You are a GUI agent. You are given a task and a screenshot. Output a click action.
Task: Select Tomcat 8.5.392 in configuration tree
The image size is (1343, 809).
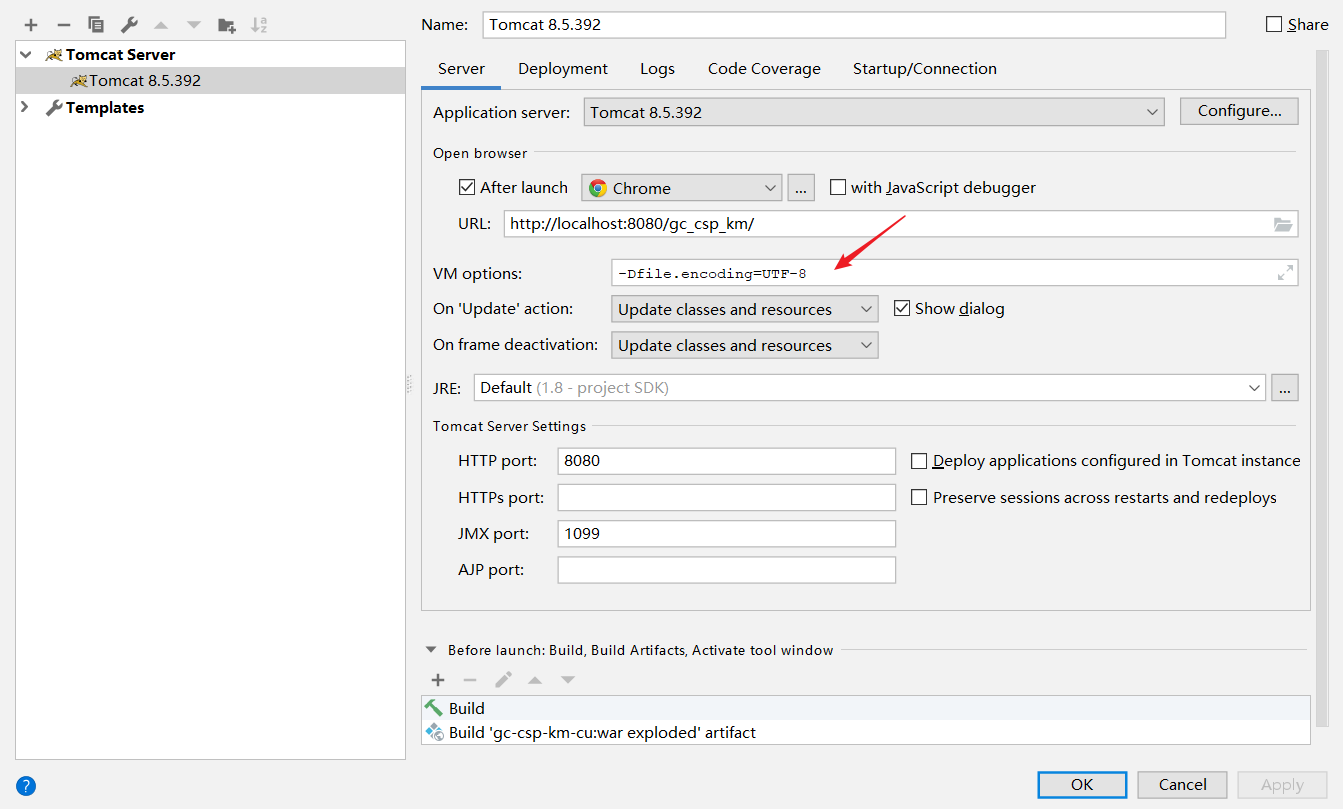(x=210, y=81)
